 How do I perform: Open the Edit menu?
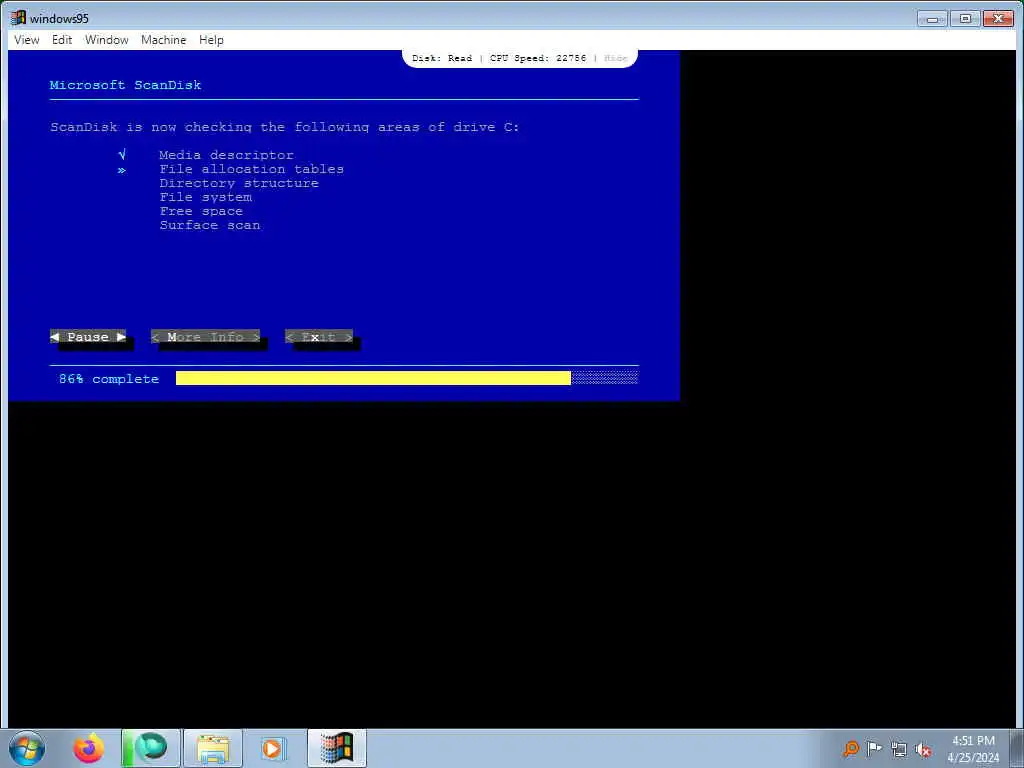[62, 40]
